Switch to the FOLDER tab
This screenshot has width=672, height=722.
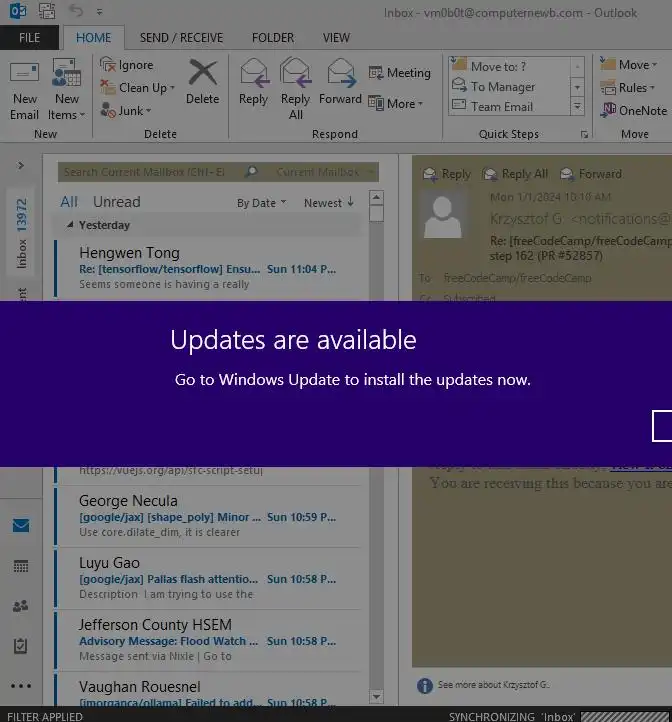pyautogui.click(x=273, y=38)
